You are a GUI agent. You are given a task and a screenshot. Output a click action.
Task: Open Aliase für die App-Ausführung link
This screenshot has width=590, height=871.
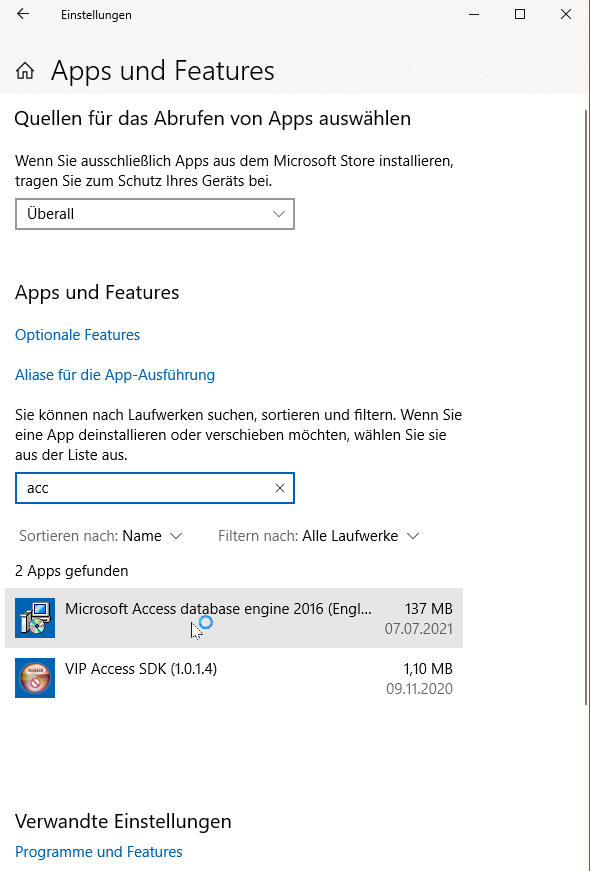115,375
